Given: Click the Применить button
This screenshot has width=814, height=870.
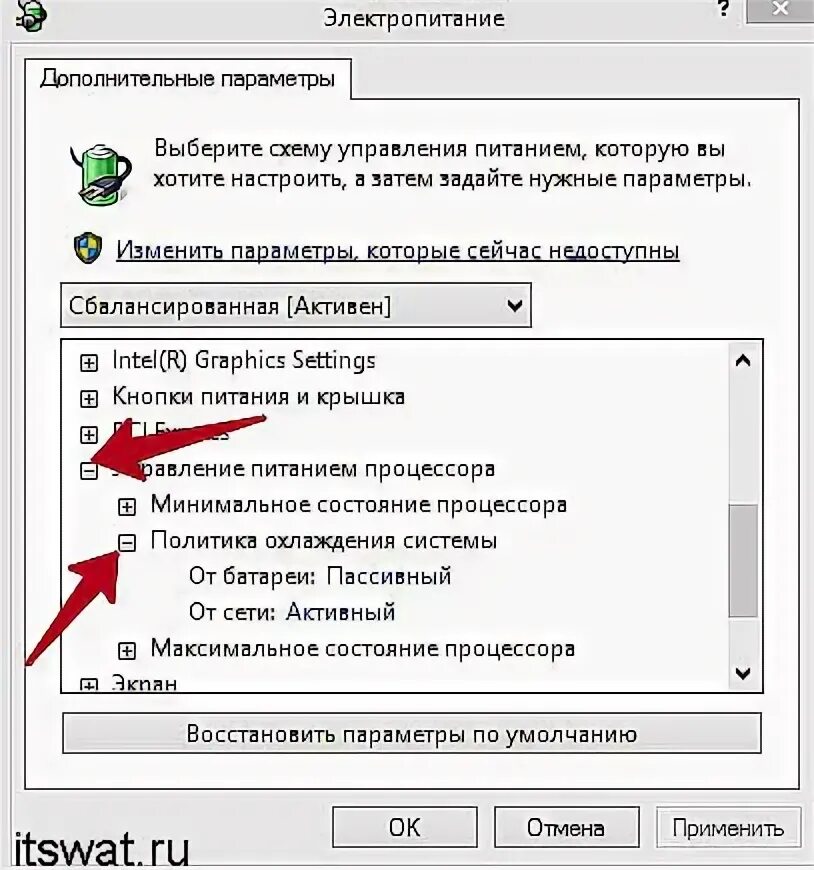Looking at the screenshot, I should pos(728,828).
